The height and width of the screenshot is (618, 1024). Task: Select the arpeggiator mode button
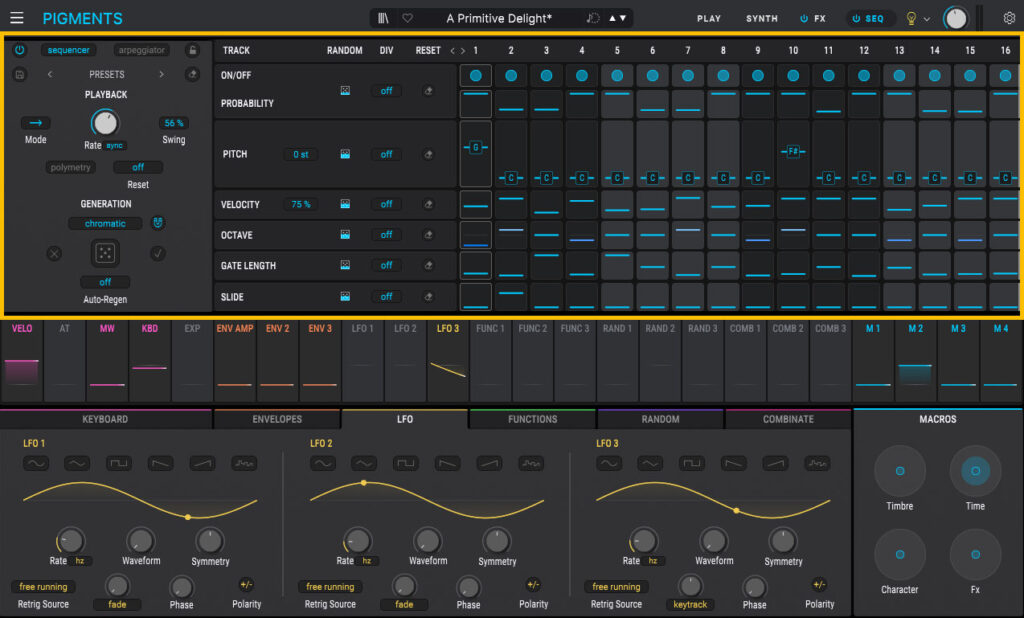(x=141, y=50)
